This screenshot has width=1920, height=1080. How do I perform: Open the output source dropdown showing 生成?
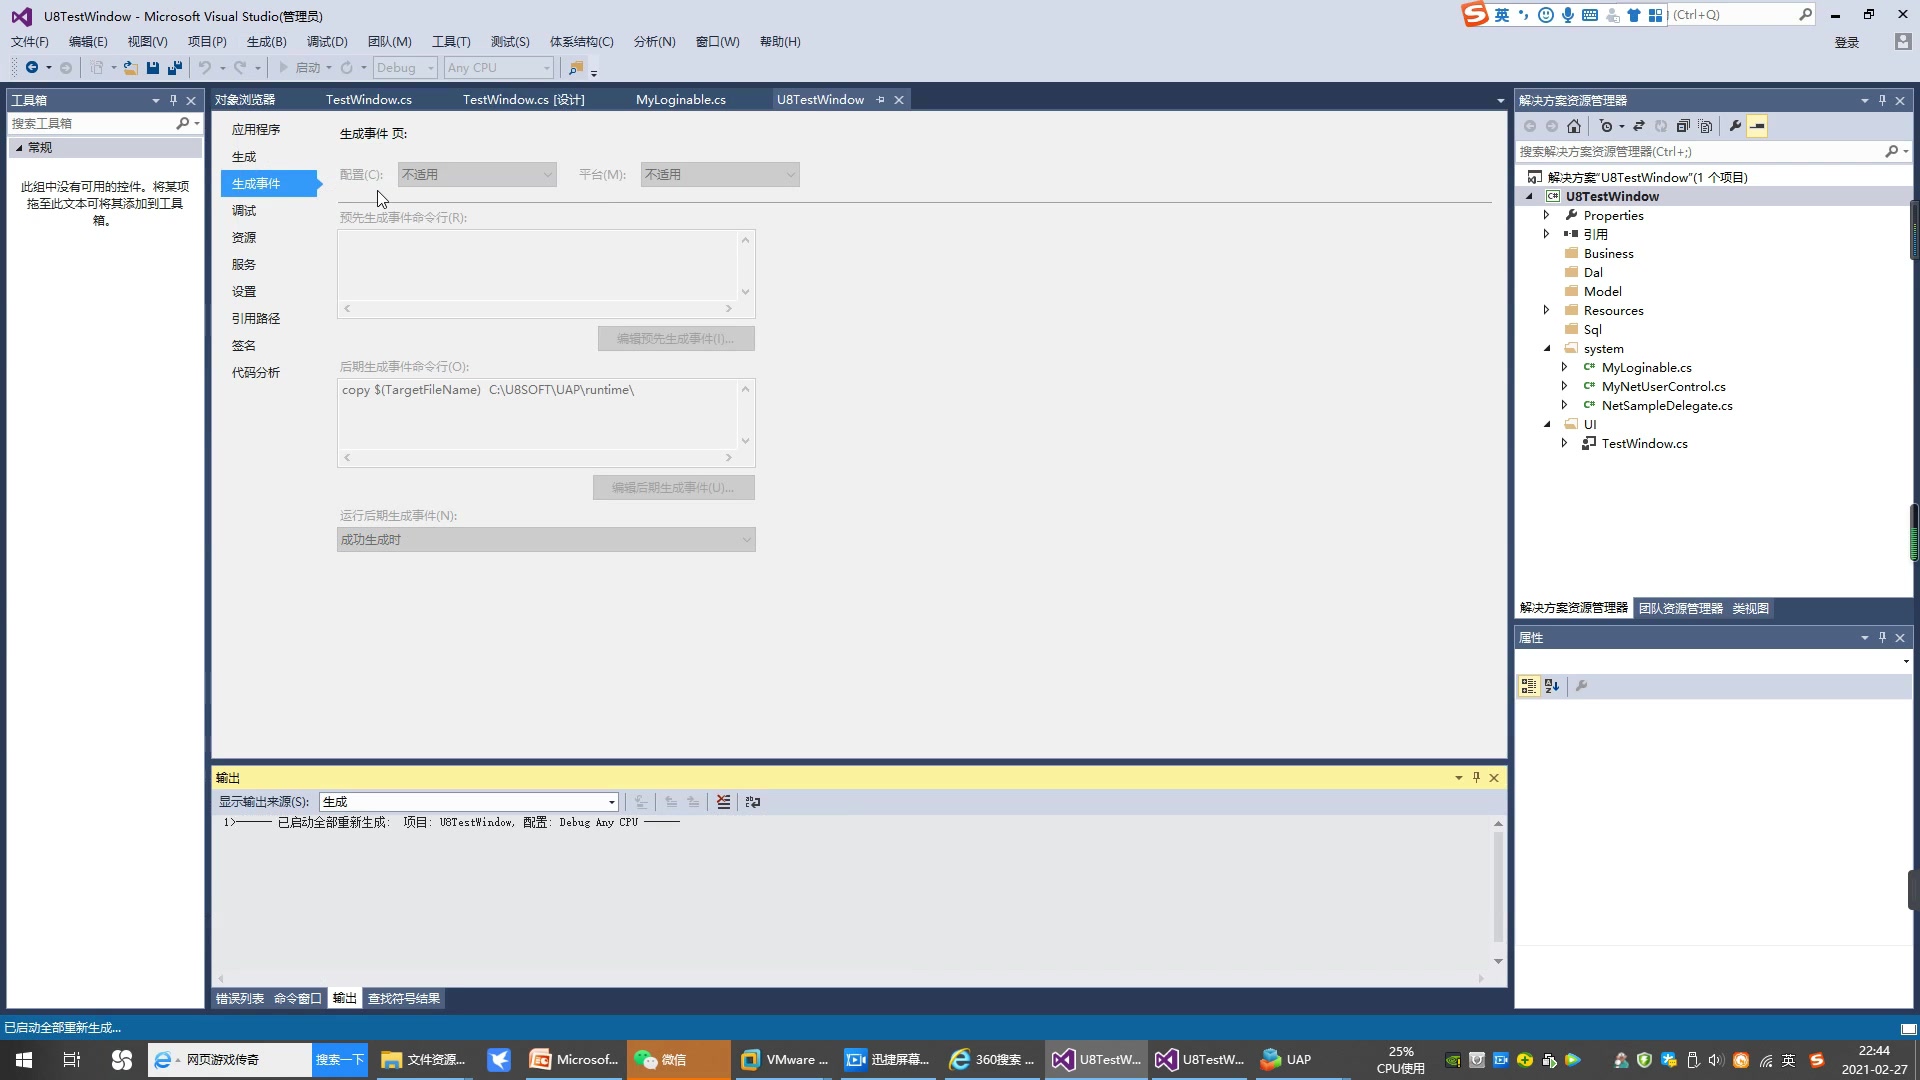click(469, 802)
